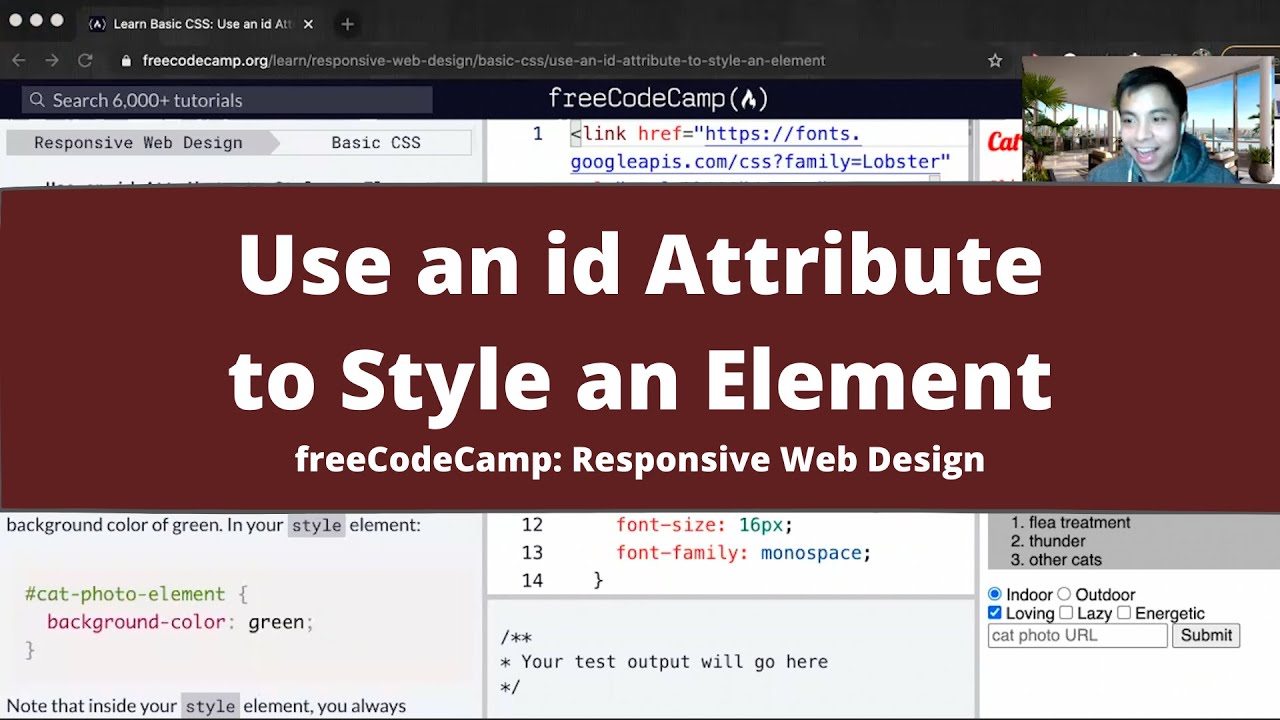Click the freecodecamp.org address bar URL
The image size is (1280, 720).
coord(484,60)
